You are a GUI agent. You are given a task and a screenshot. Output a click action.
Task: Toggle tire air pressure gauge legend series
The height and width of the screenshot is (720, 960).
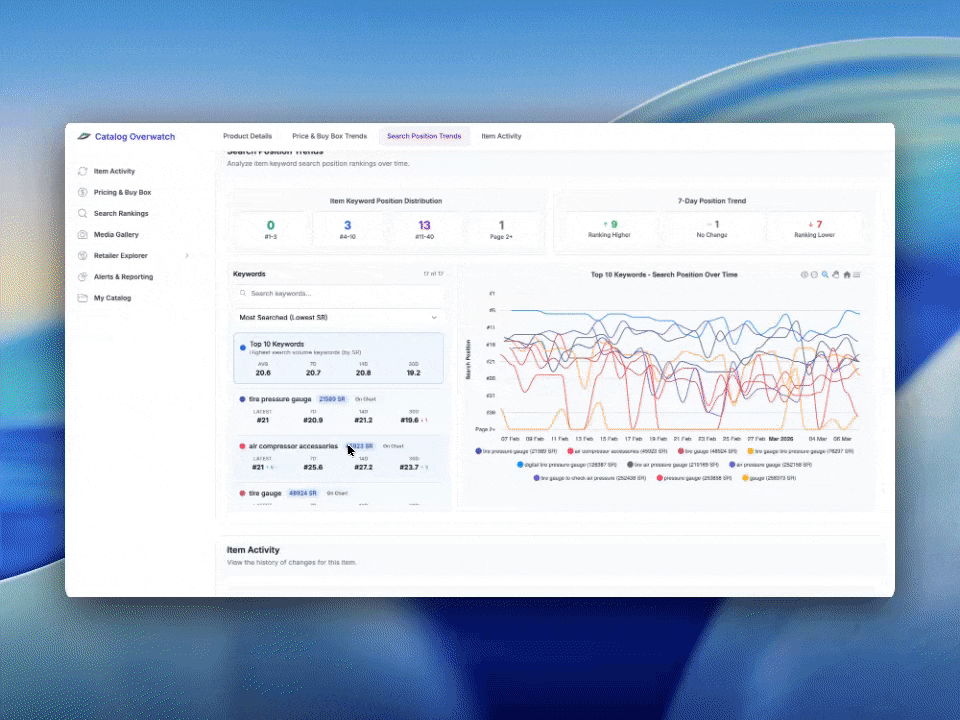[x=672, y=465]
